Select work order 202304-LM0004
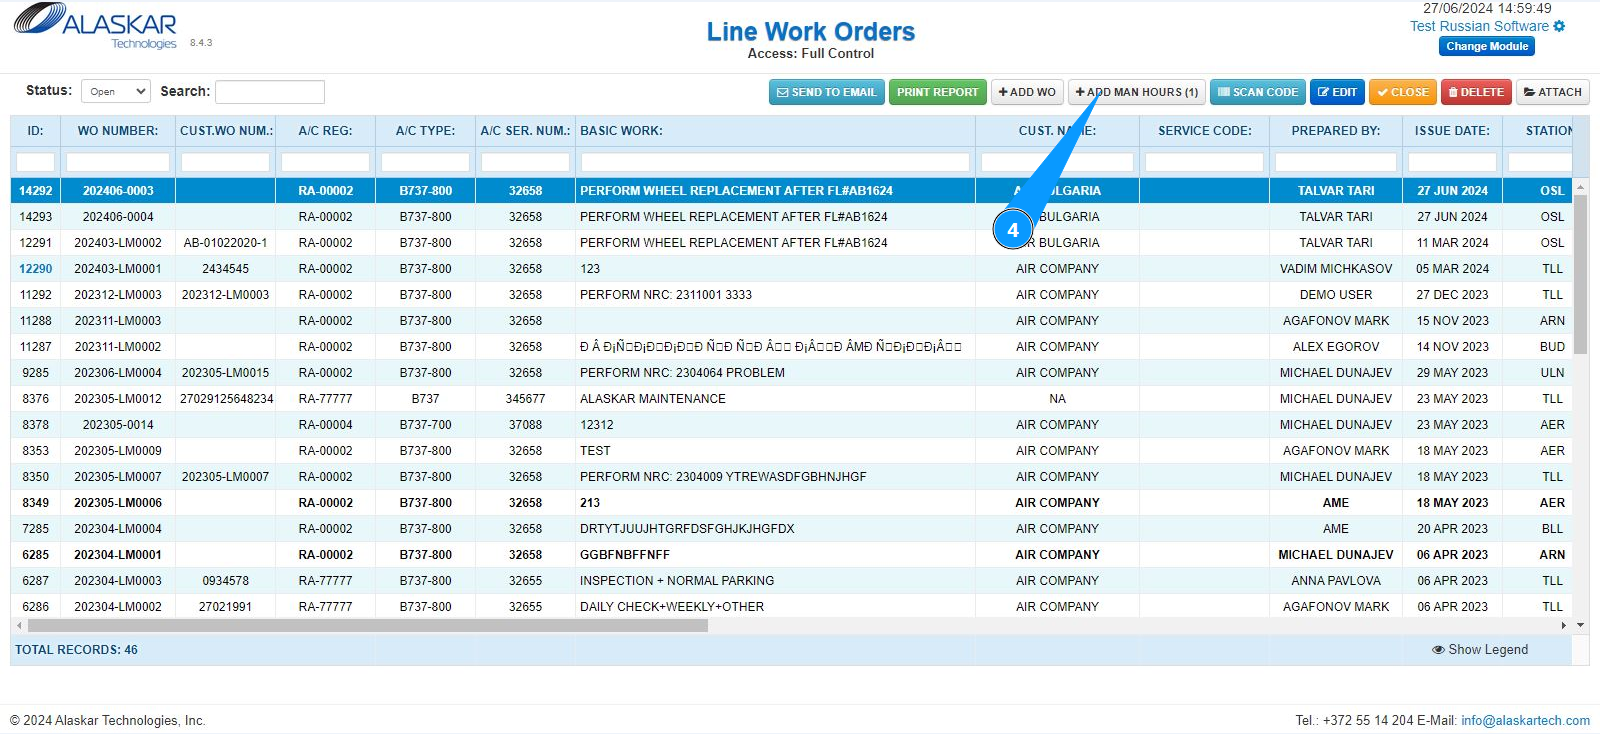Image resolution: width=1600 pixels, height=734 pixels. tap(791, 529)
